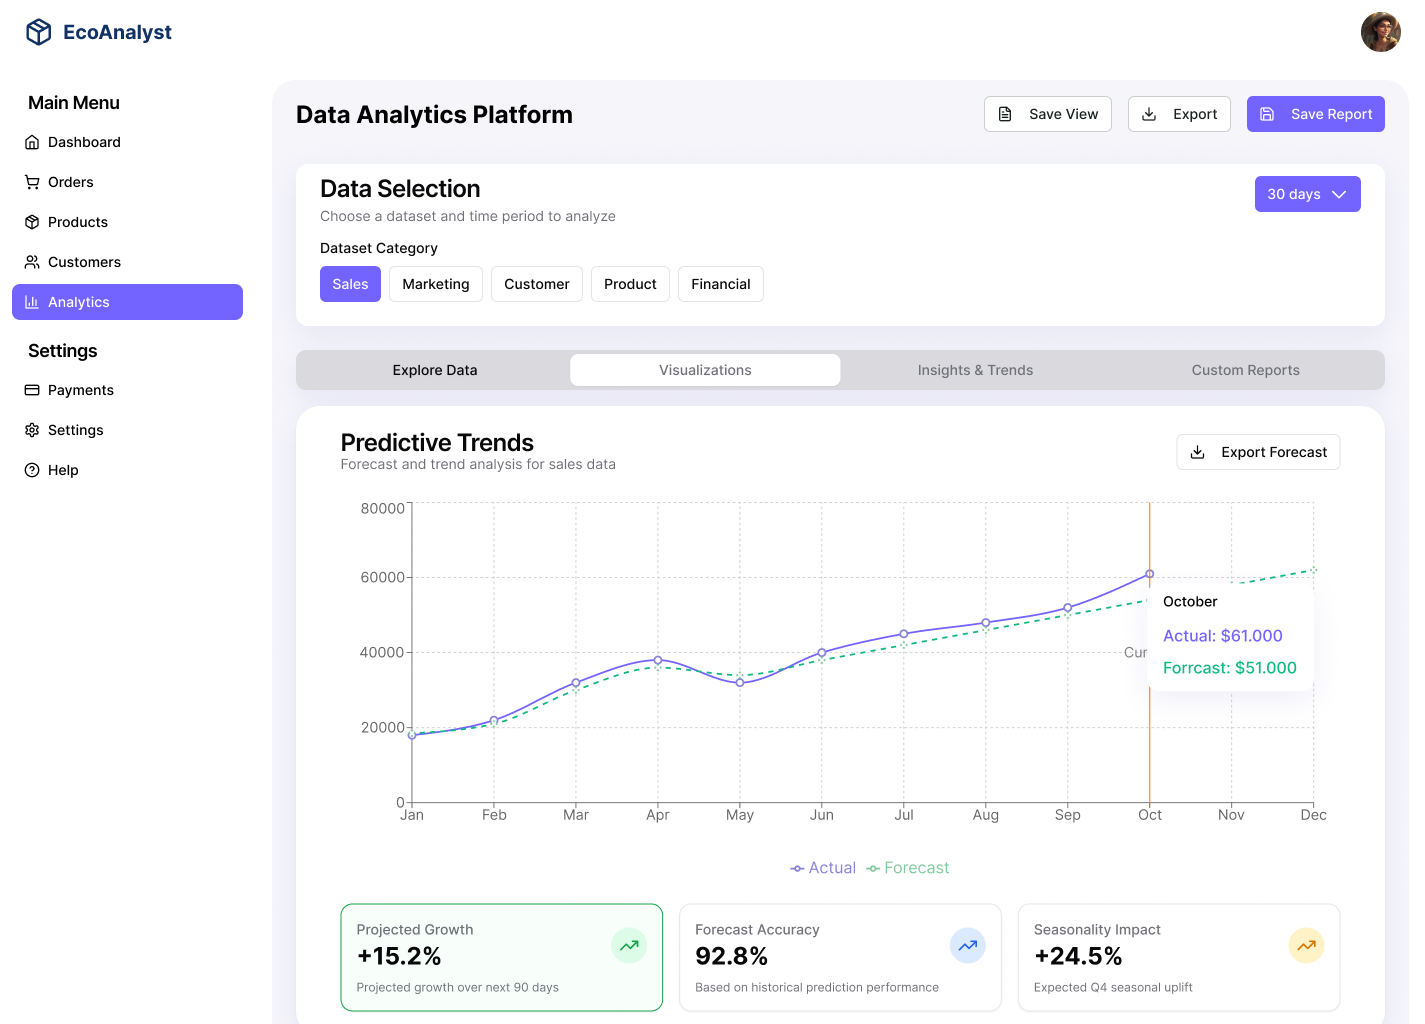Click the EcoAnalyst cube logo
The image size is (1425, 1024).
tap(38, 31)
